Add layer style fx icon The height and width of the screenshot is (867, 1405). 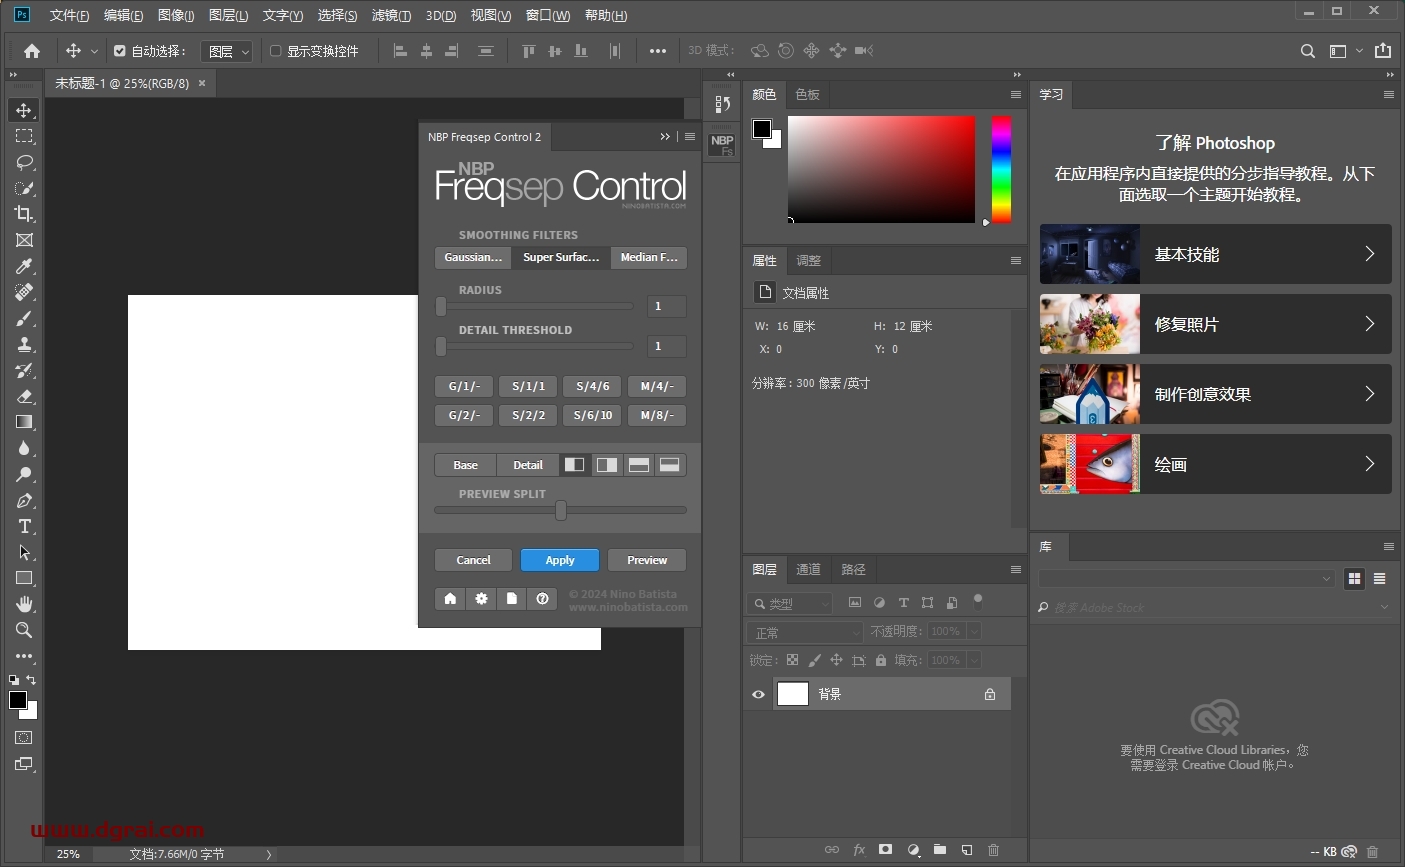click(x=859, y=850)
